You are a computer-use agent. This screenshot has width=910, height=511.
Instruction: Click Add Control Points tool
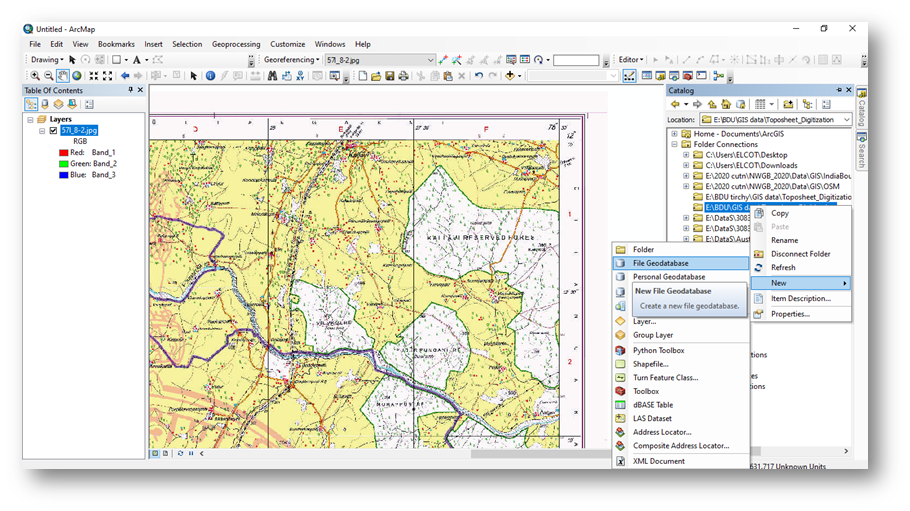pyautogui.click(x=443, y=60)
